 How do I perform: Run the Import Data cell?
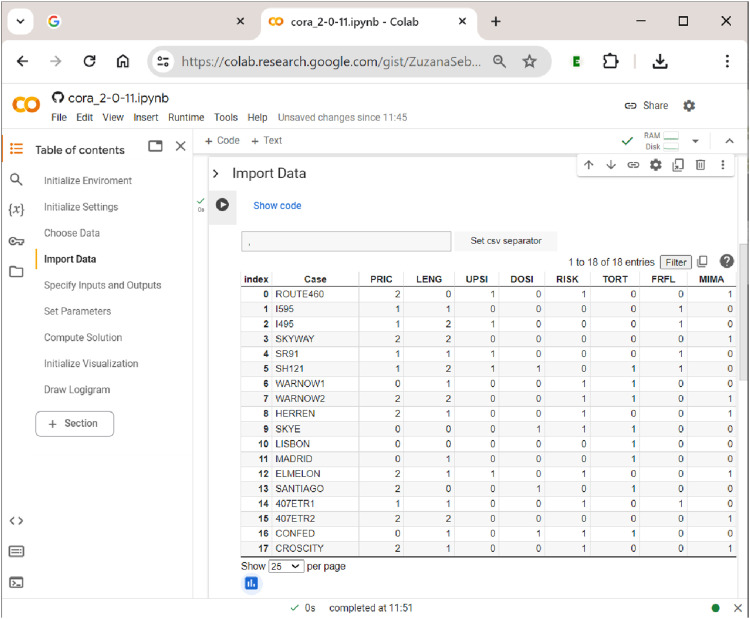pyautogui.click(x=222, y=205)
